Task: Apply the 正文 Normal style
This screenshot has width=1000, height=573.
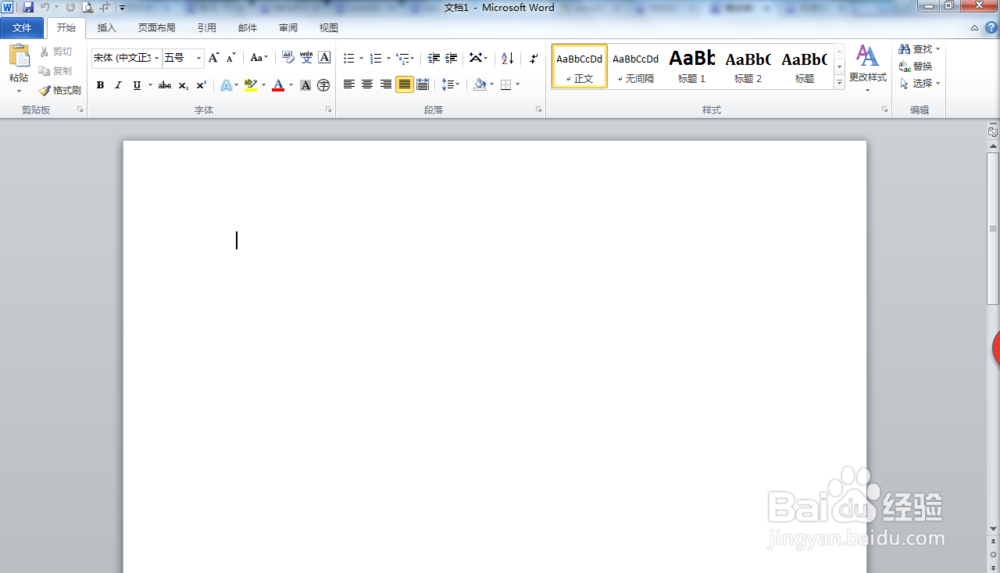Action: click(579, 66)
